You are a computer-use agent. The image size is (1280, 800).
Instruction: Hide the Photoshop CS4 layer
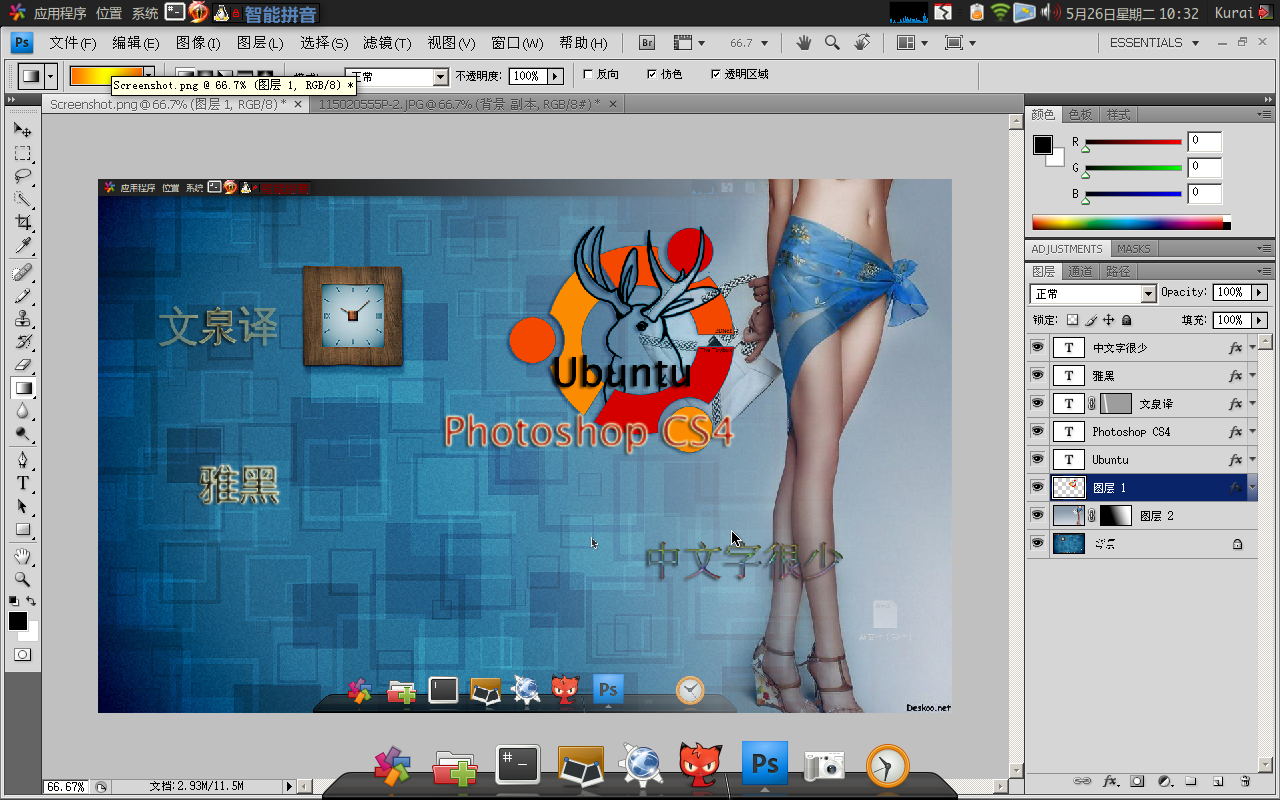tap(1037, 432)
